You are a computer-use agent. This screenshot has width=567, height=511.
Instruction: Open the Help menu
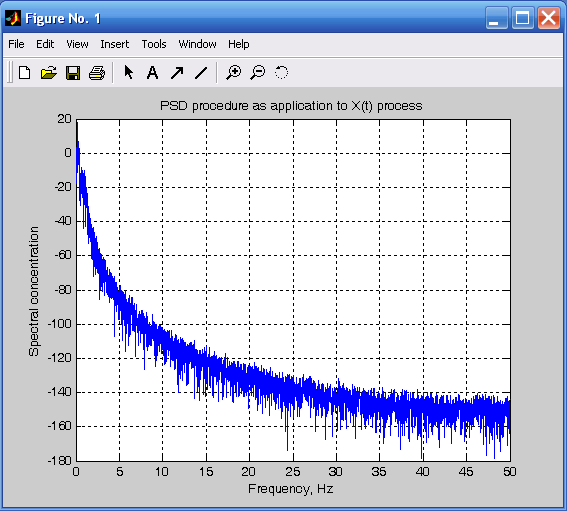[x=239, y=44]
